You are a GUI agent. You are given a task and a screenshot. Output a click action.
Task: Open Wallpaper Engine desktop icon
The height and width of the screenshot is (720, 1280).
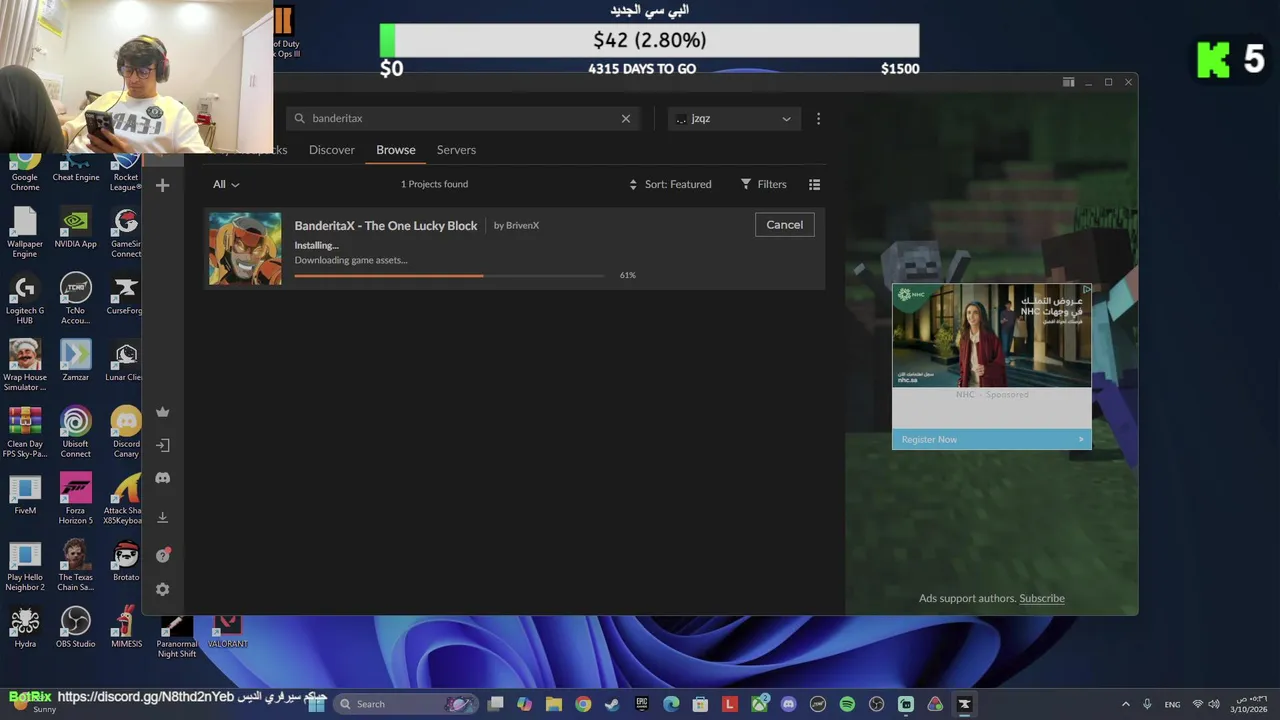tap(25, 232)
